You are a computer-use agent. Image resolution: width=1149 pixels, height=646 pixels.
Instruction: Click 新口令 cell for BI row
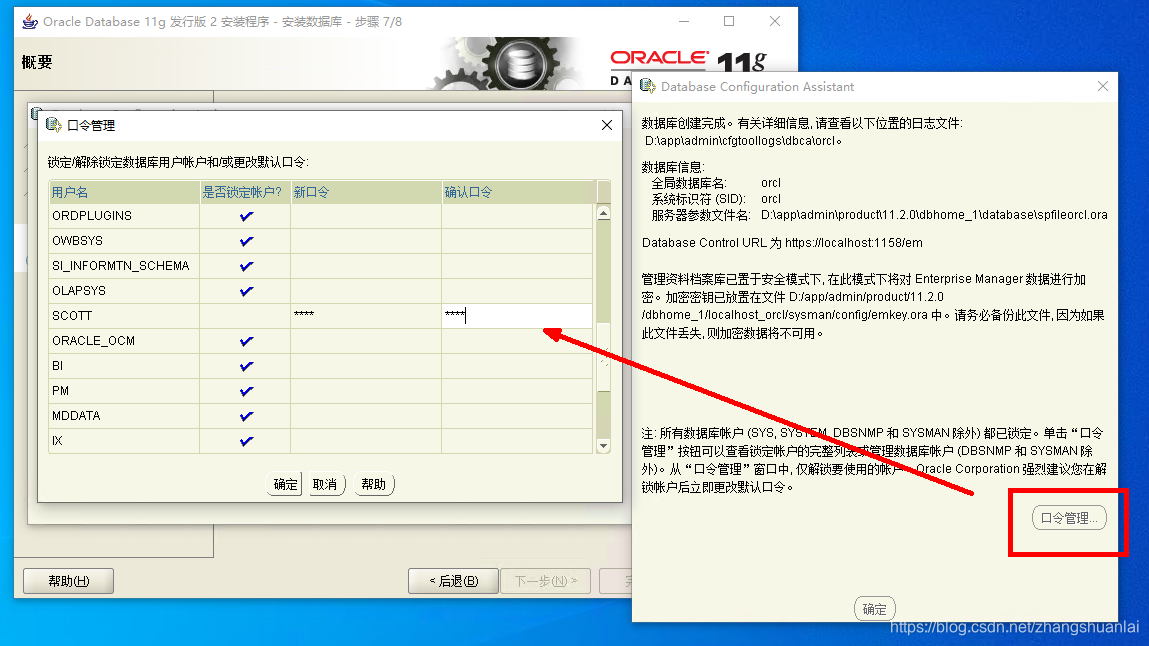tap(366, 366)
